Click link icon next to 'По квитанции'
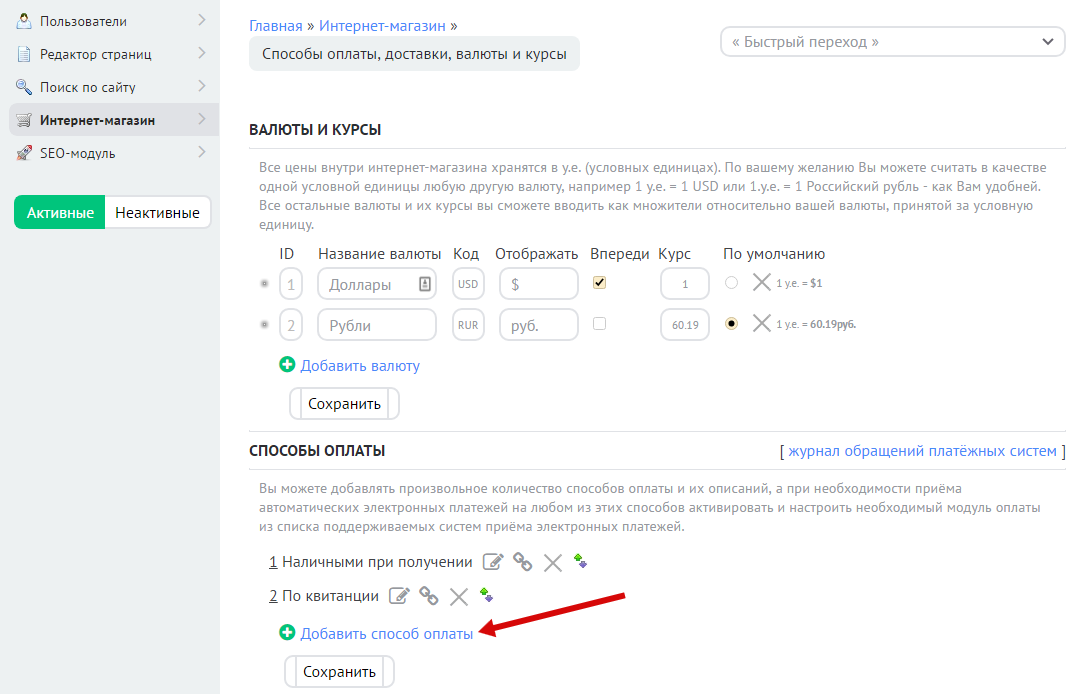The width and height of the screenshot is (1080, 694). pos(429,596)
